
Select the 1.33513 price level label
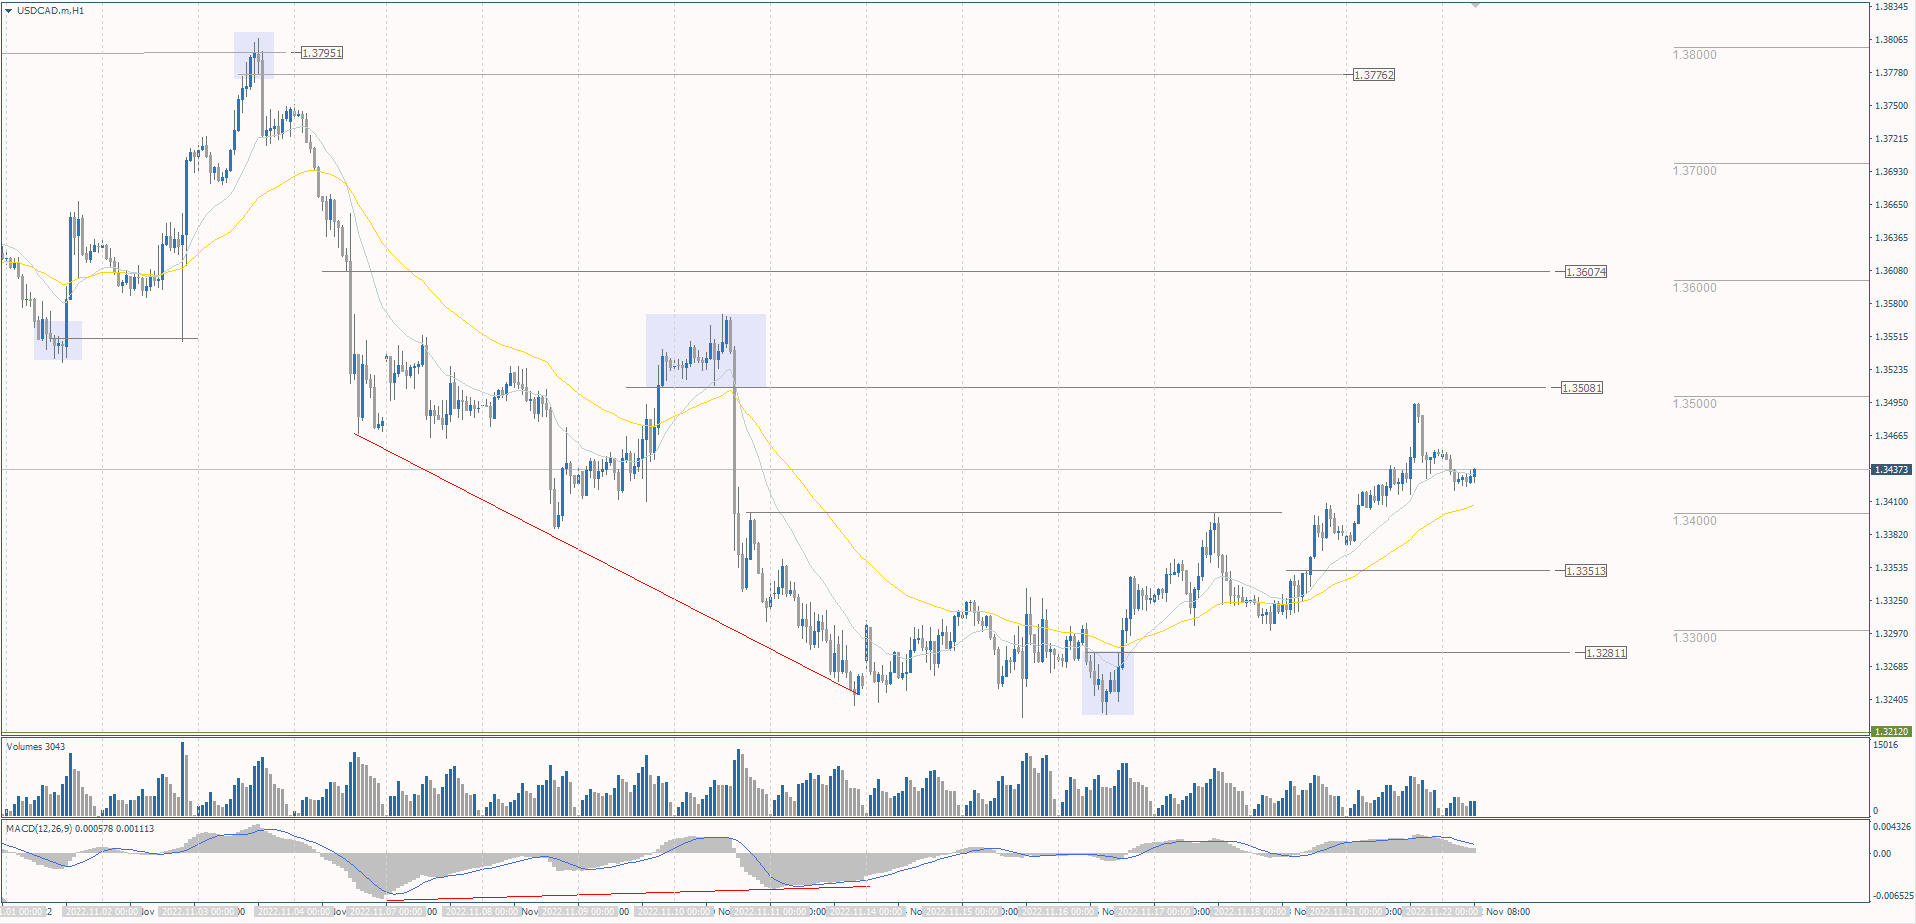click(x=1586, y=571)
